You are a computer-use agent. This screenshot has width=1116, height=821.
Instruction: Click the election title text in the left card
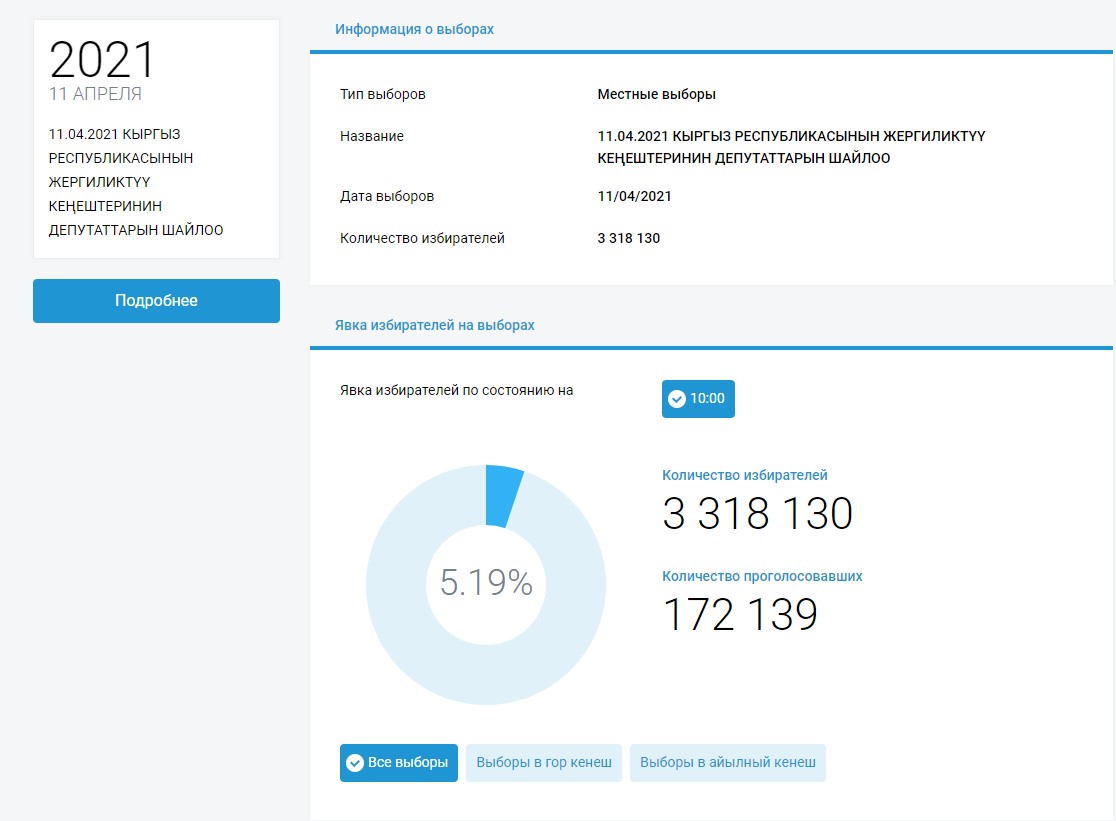point(136,182)
